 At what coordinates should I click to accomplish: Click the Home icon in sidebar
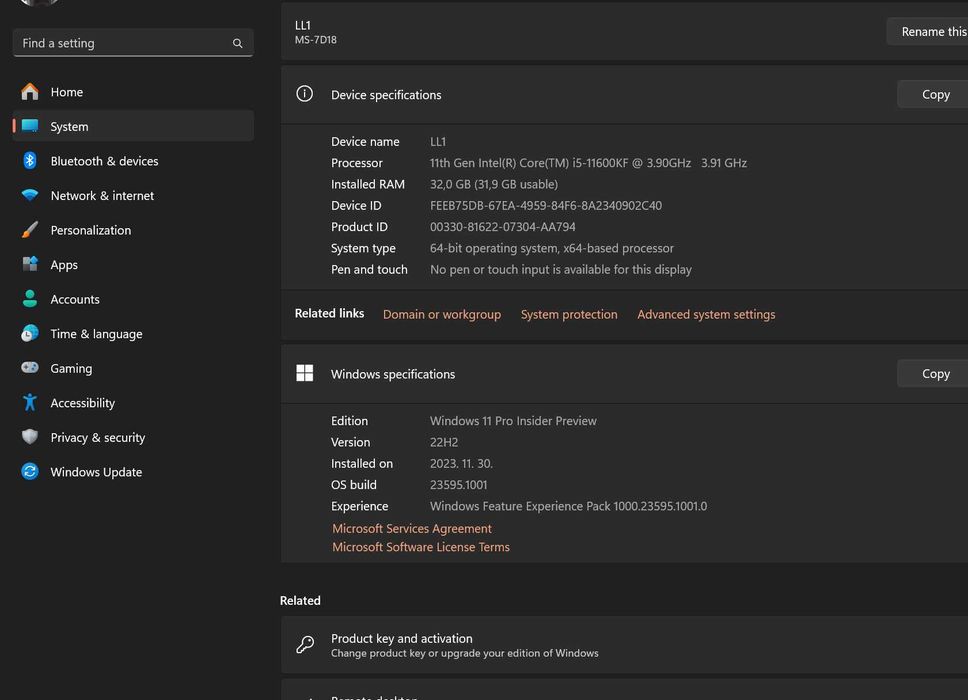click(30, 92)
